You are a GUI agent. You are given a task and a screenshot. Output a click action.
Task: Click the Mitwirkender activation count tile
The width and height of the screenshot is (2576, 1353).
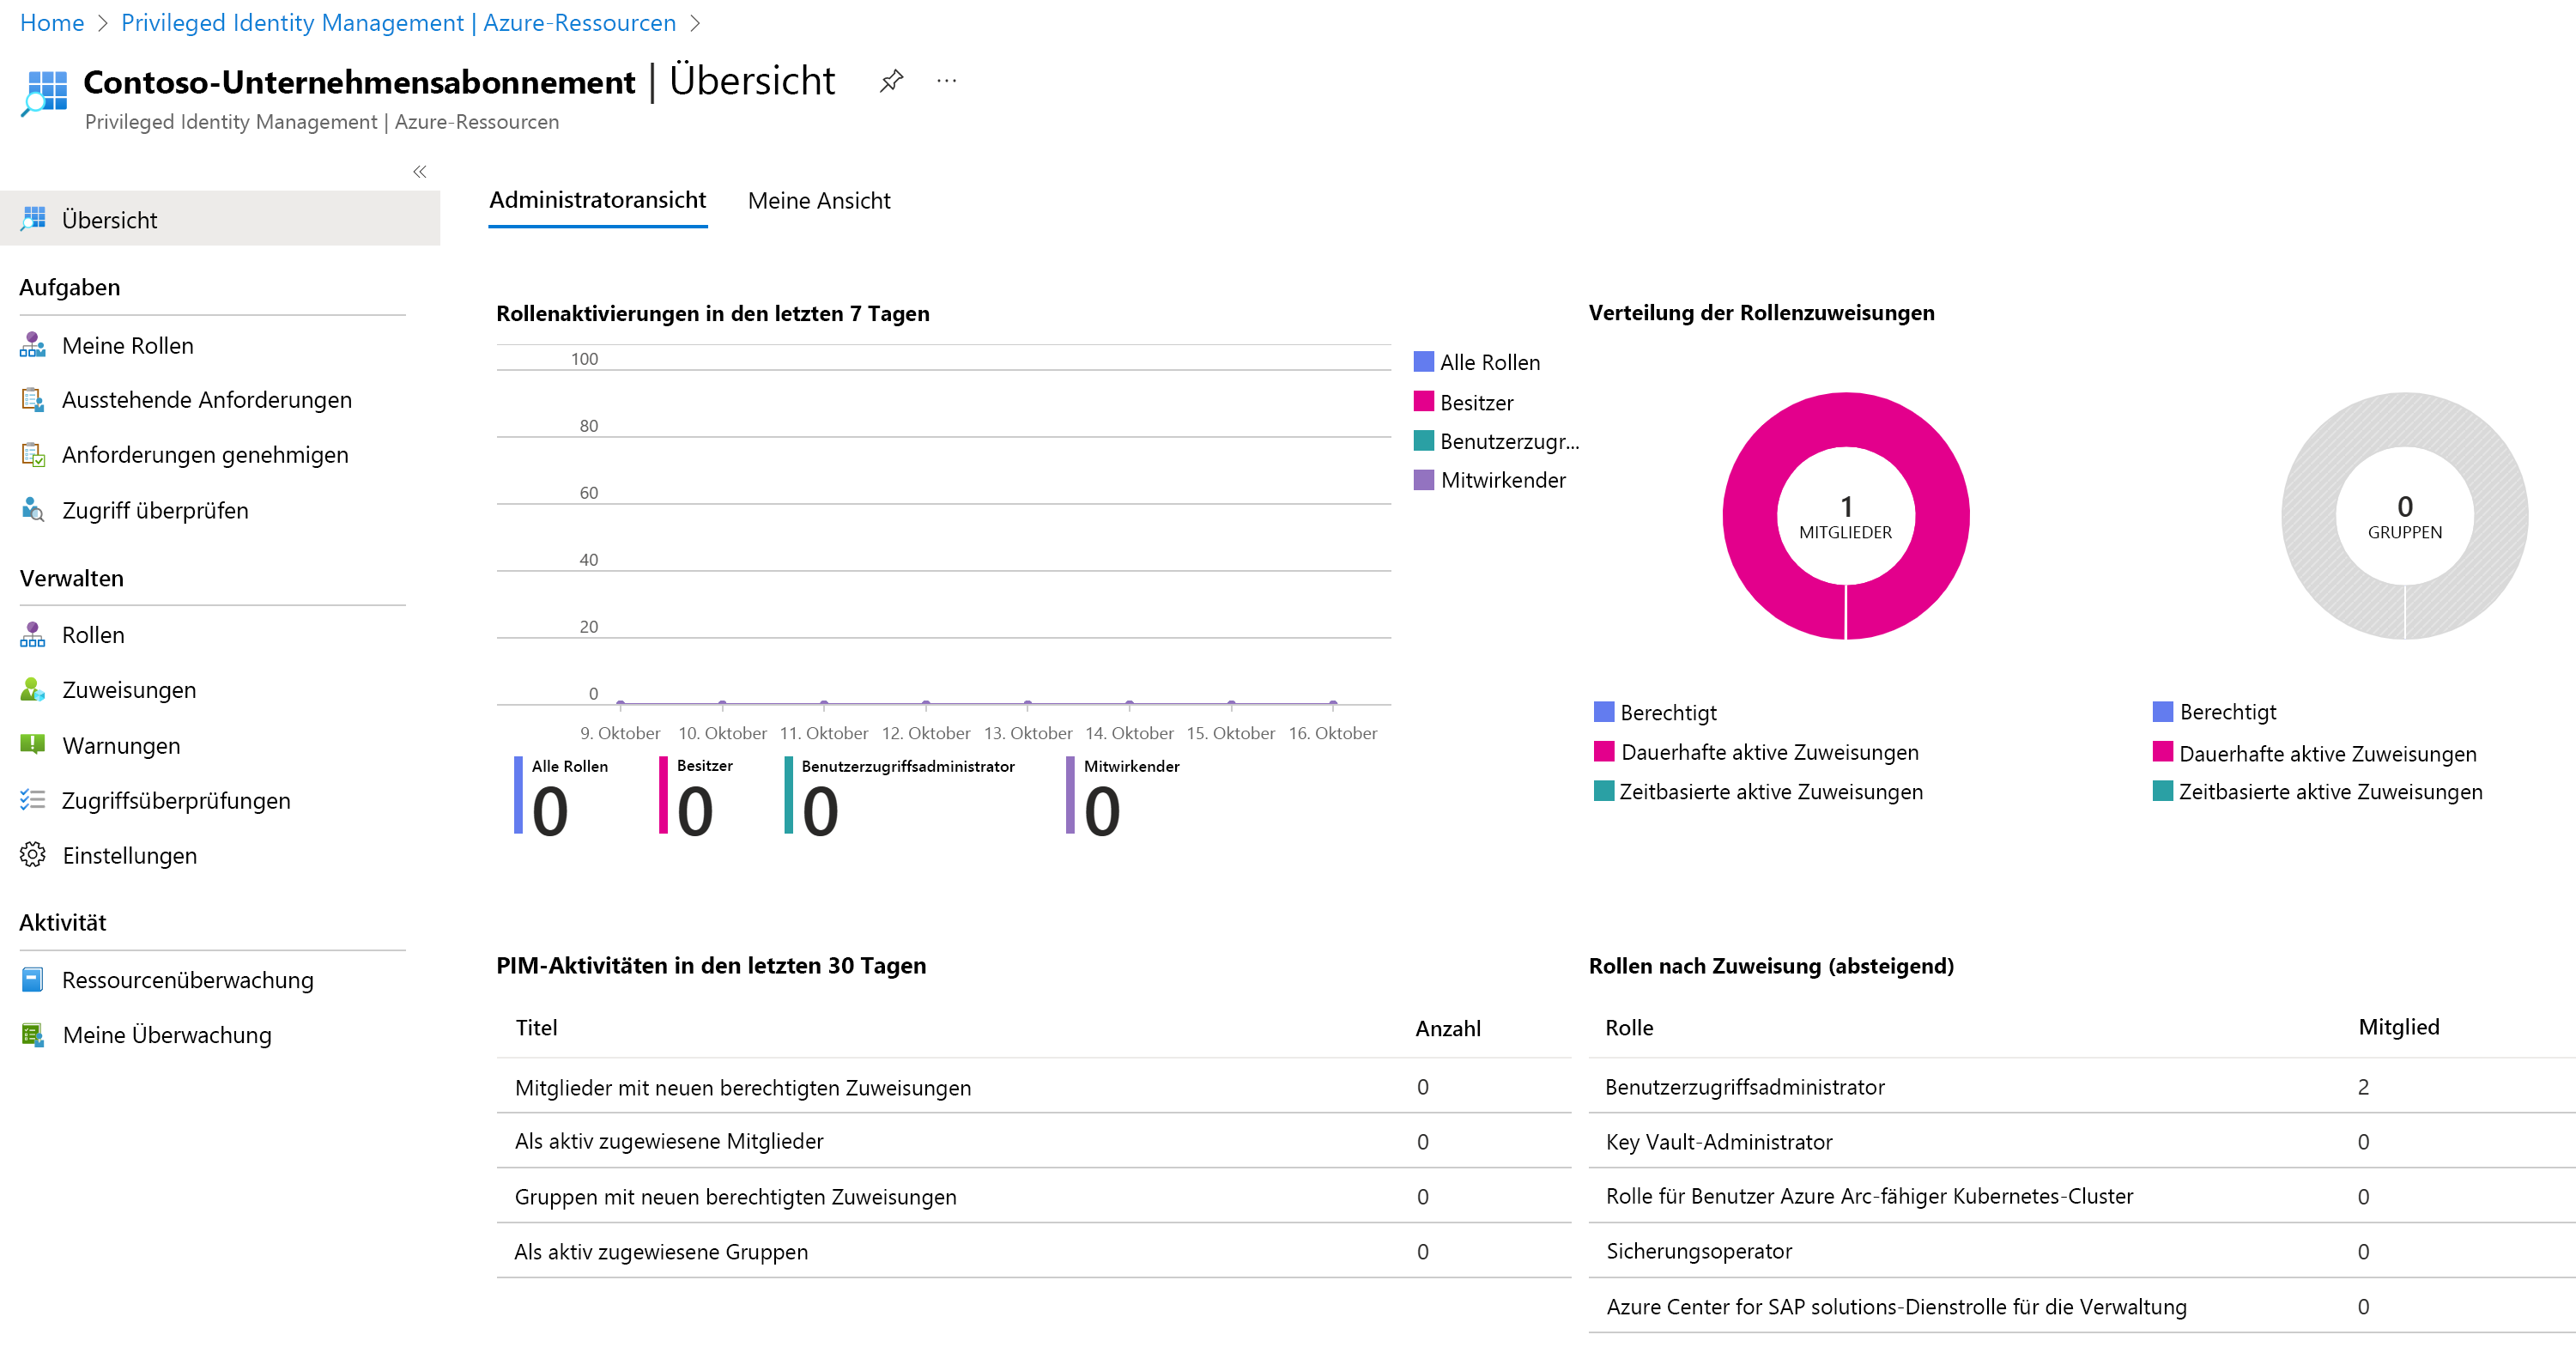coord(1124,796)
